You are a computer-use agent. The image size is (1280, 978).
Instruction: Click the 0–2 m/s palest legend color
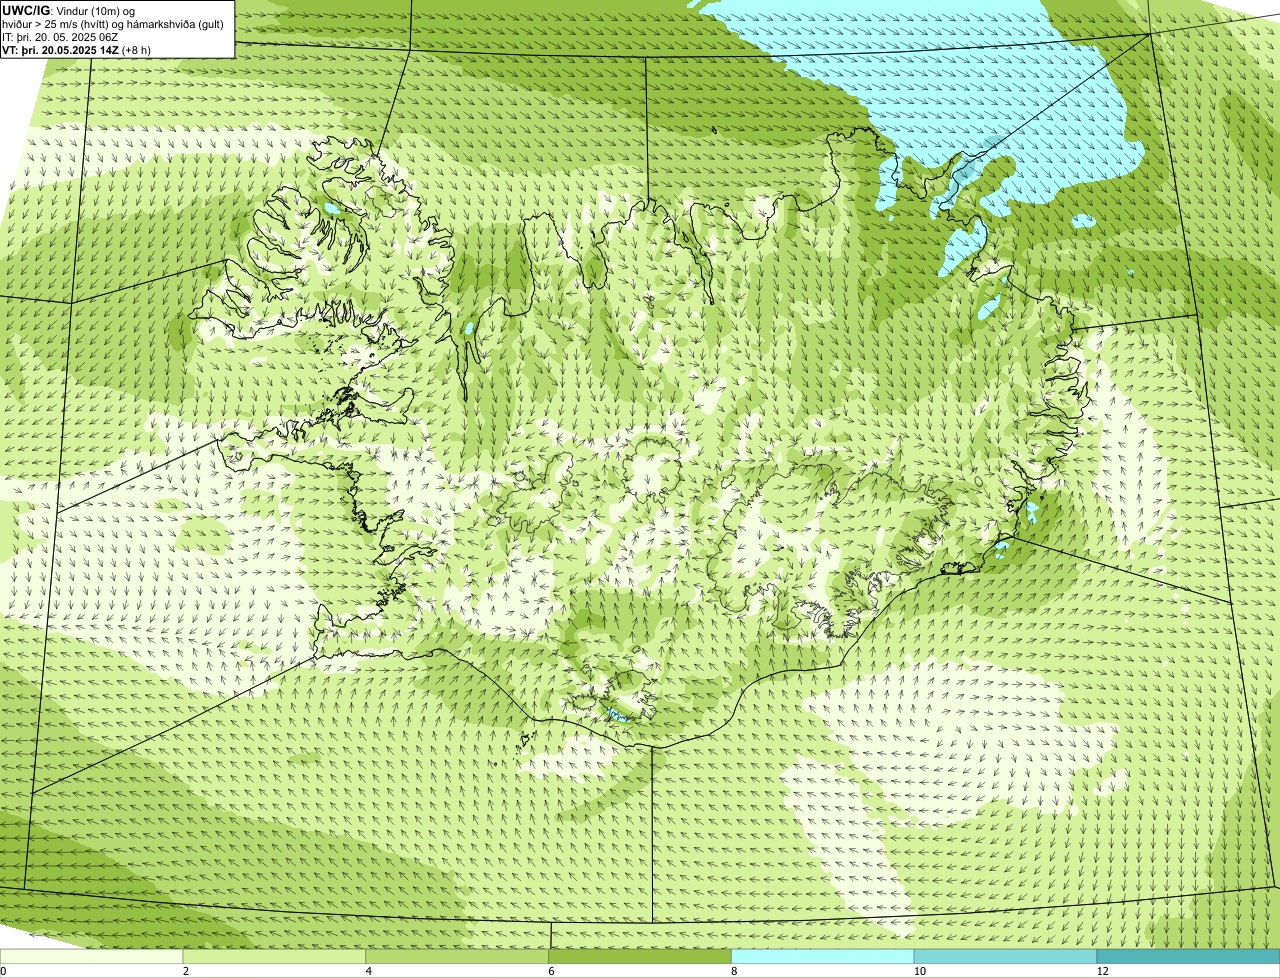[91, 956]
